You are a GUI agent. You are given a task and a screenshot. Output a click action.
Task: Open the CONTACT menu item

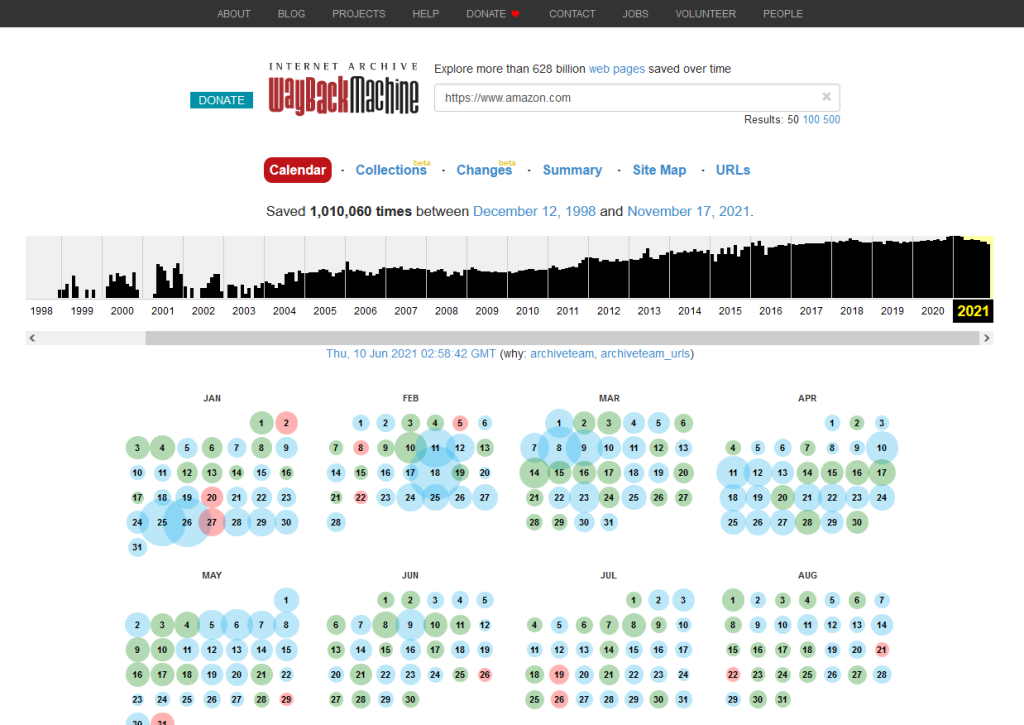pos(572,14)
